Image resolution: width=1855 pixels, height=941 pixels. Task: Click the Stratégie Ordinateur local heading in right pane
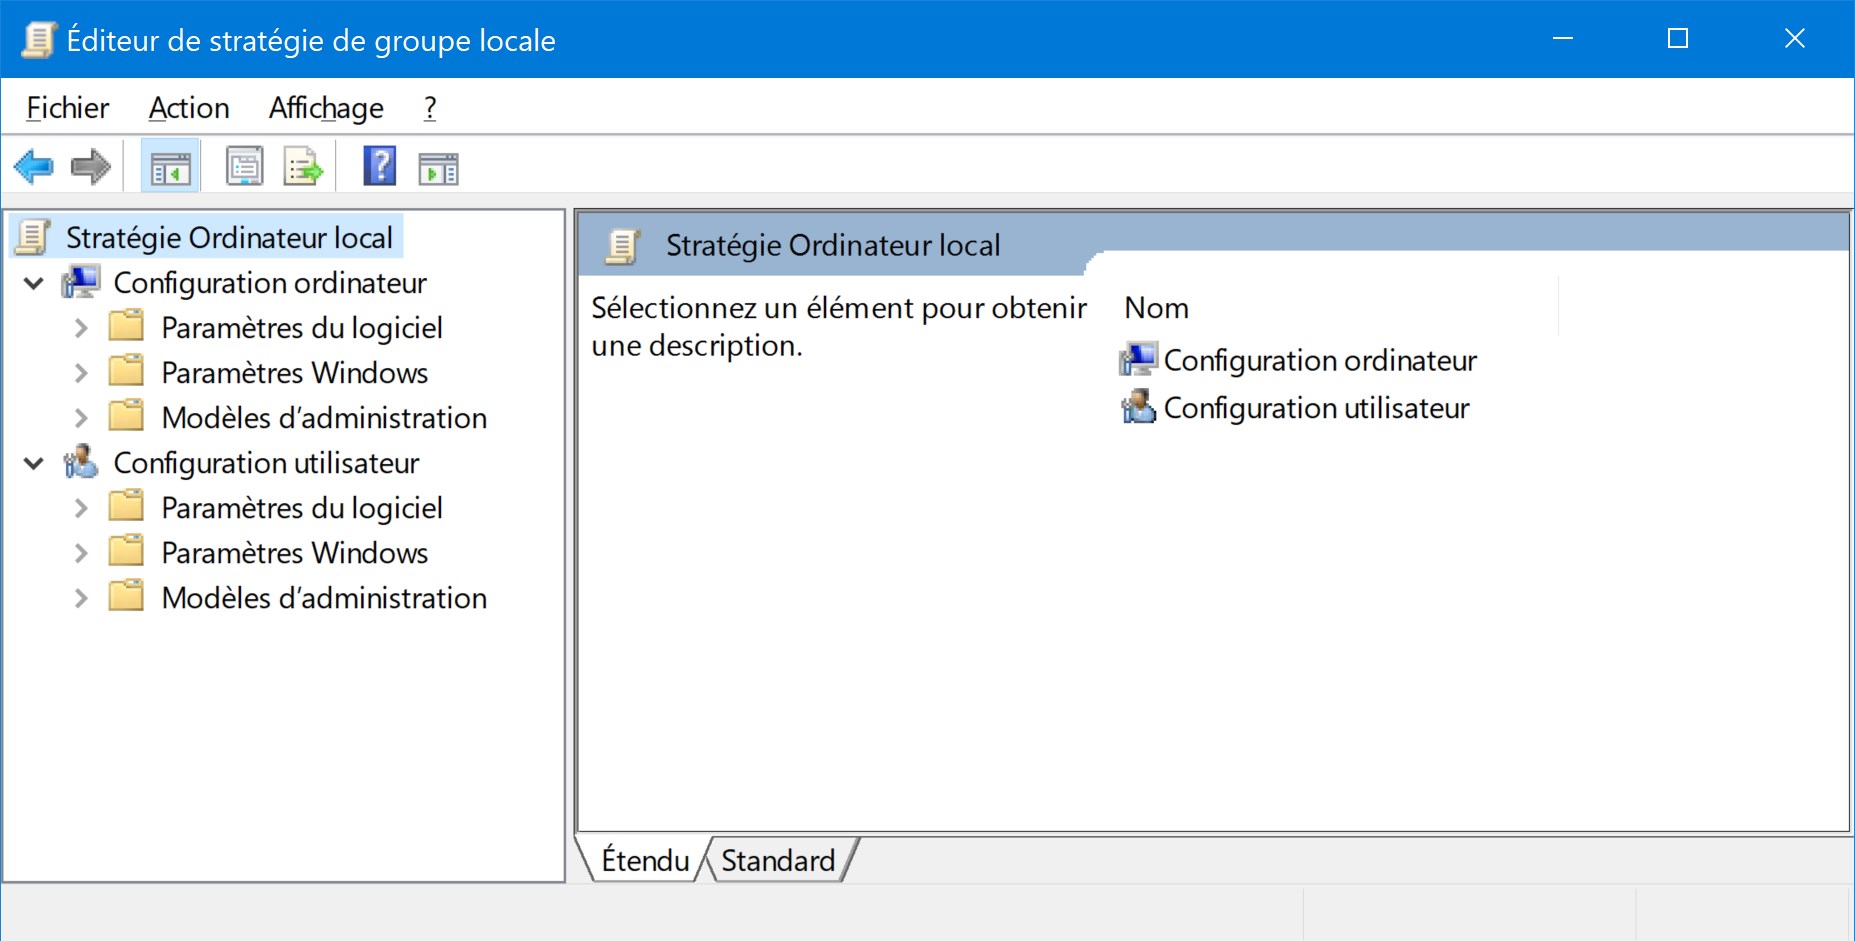(x=833, y=245)
